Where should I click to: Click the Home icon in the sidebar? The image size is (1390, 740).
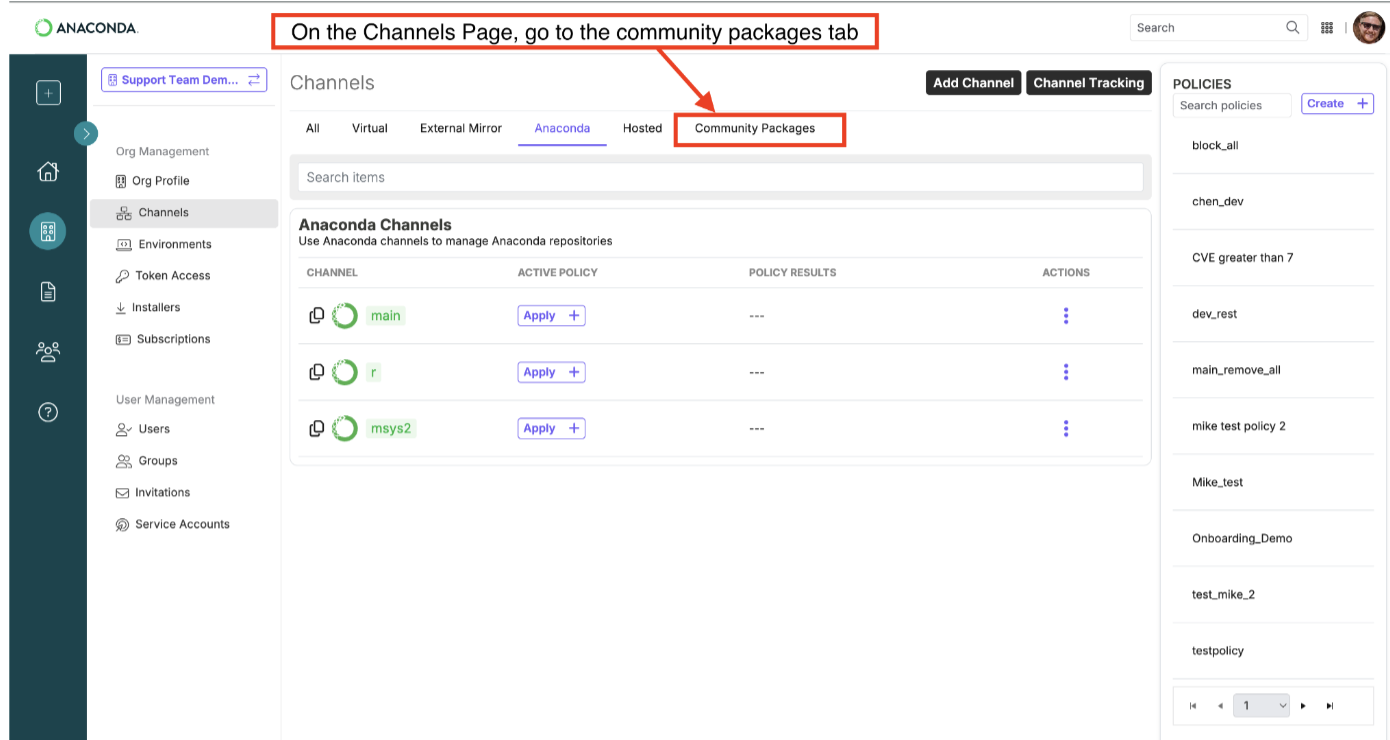47,171
